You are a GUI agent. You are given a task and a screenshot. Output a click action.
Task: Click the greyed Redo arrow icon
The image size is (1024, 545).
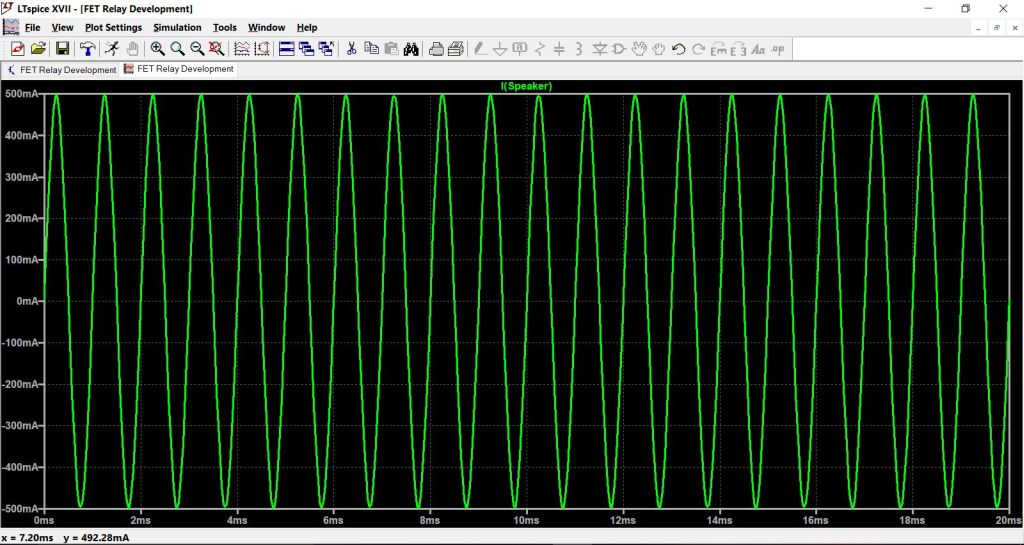[x=698, y=49]
